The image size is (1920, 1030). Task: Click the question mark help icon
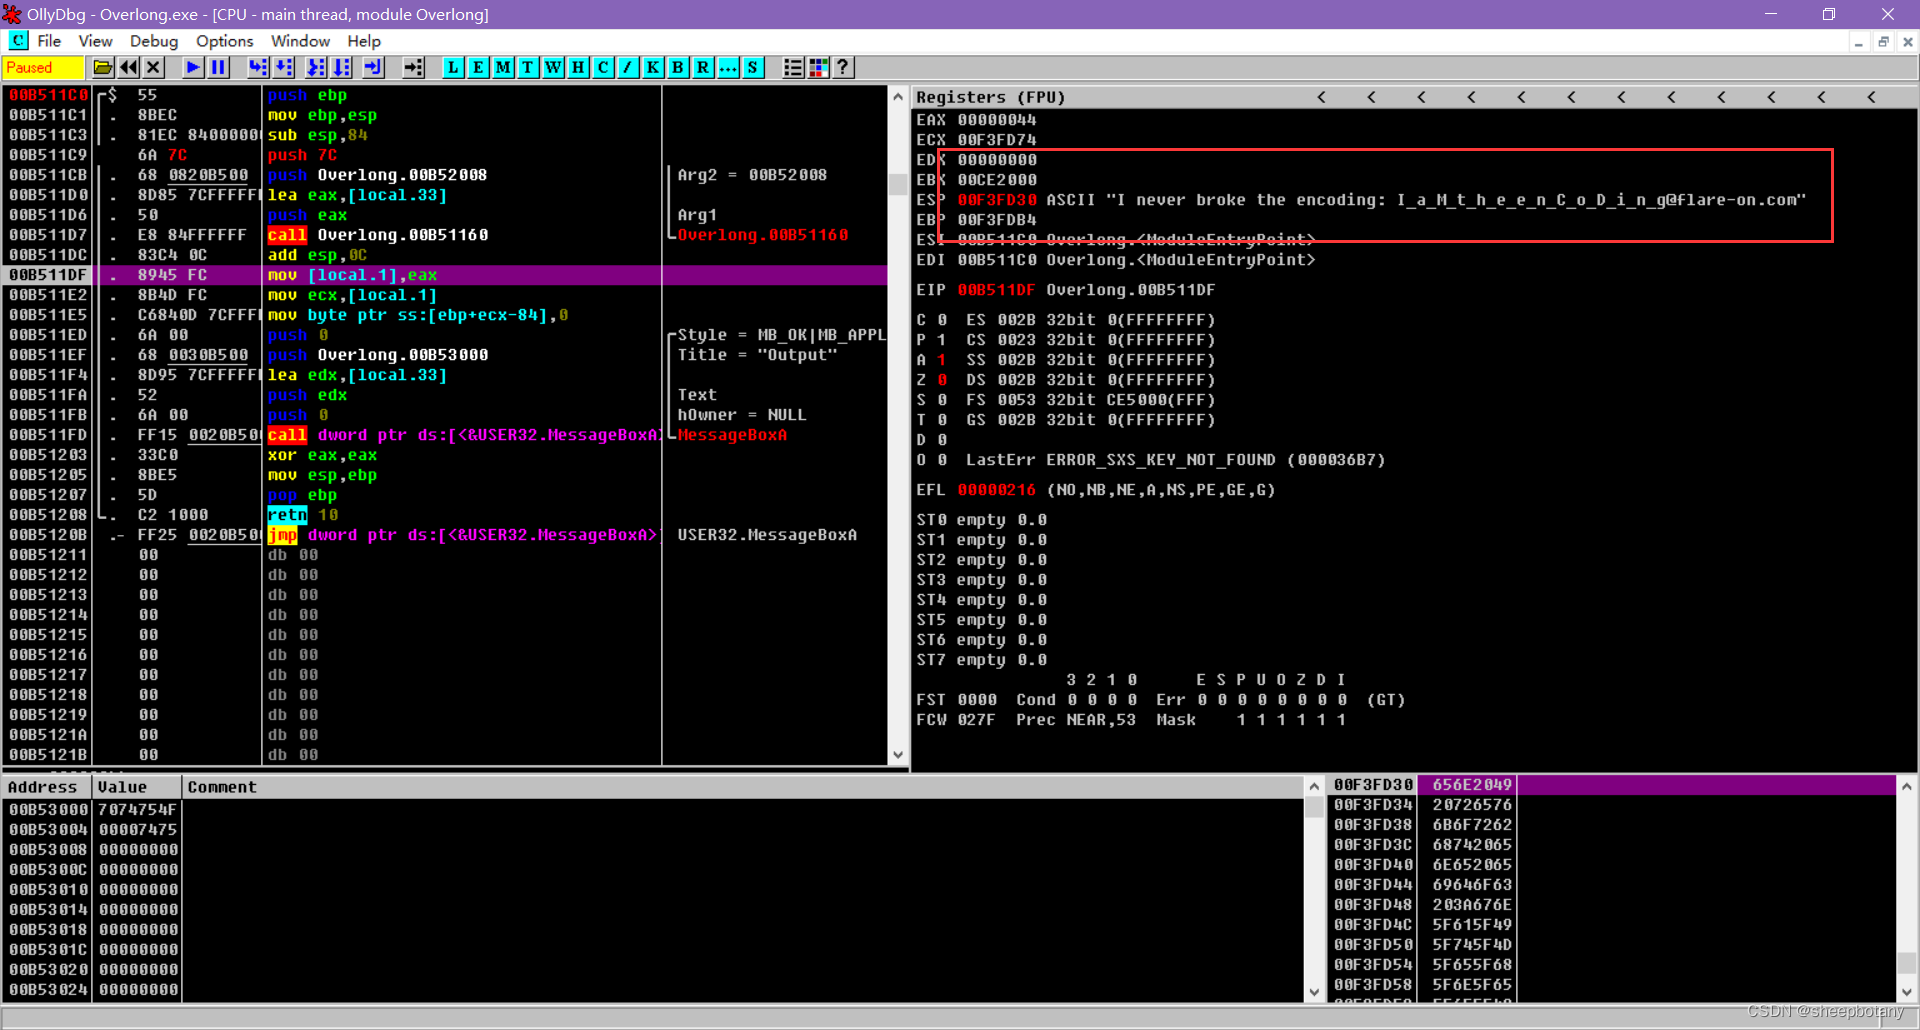[843, 67]
